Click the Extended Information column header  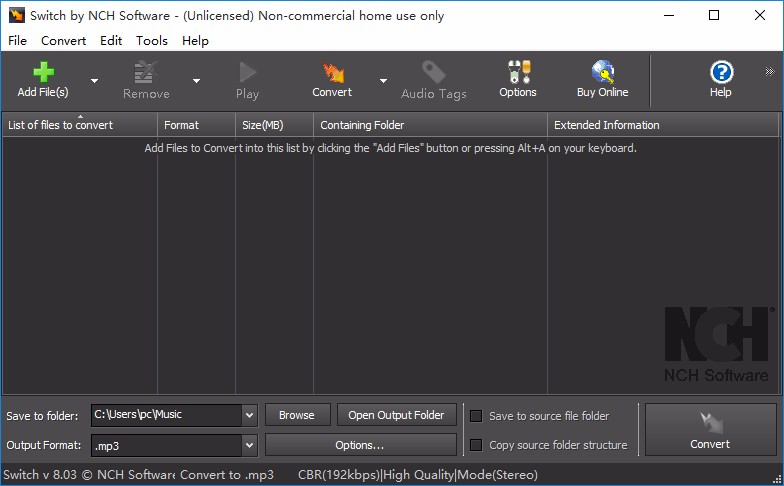[663, 125]
